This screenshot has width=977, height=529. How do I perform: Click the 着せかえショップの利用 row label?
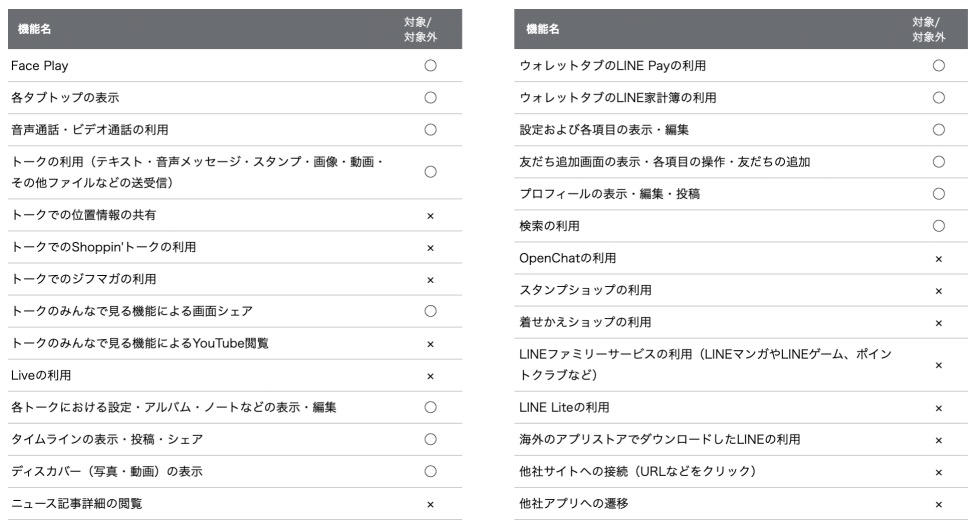(585, 323)
